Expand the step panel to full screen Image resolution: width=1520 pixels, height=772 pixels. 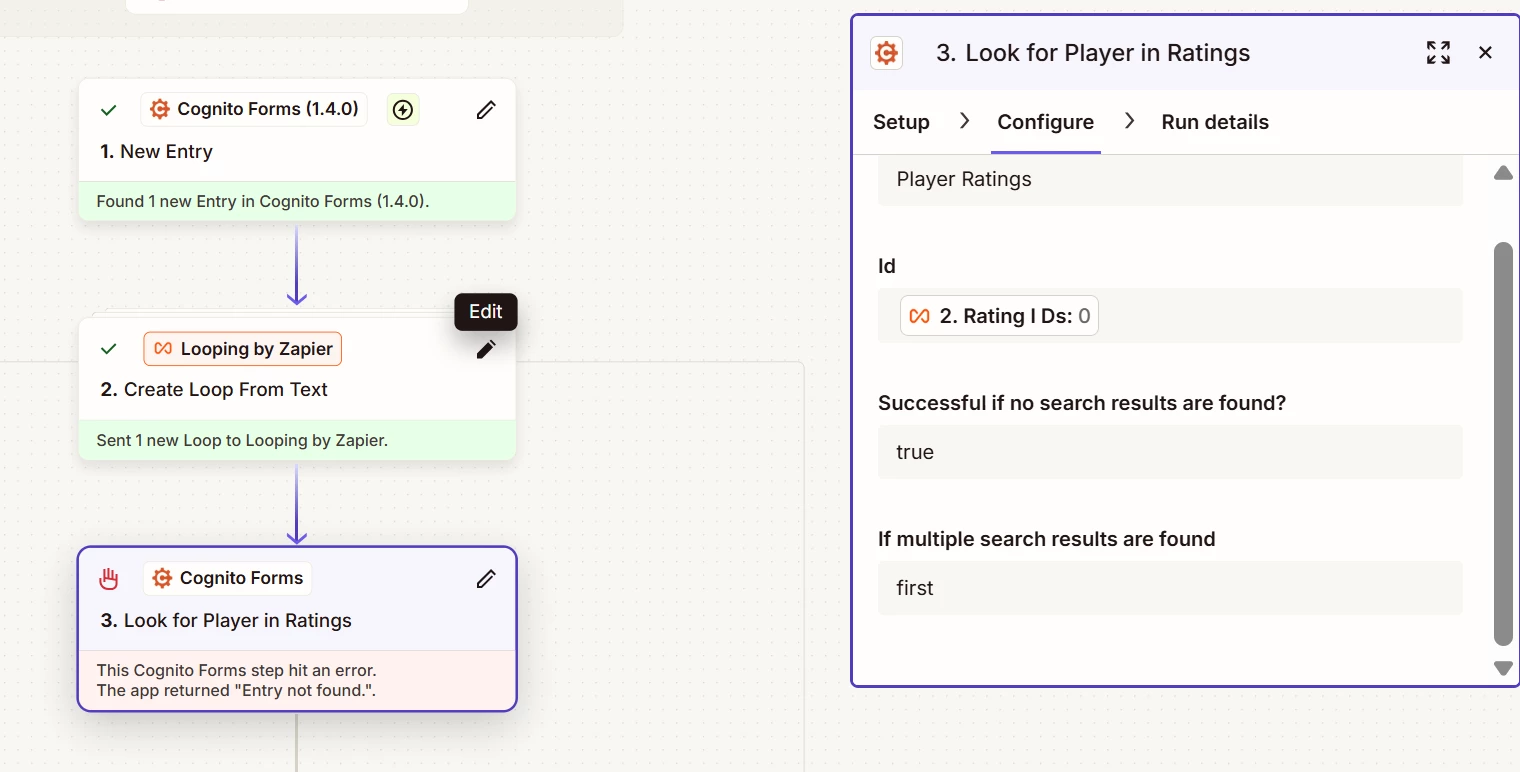(x=1438, y=53)
